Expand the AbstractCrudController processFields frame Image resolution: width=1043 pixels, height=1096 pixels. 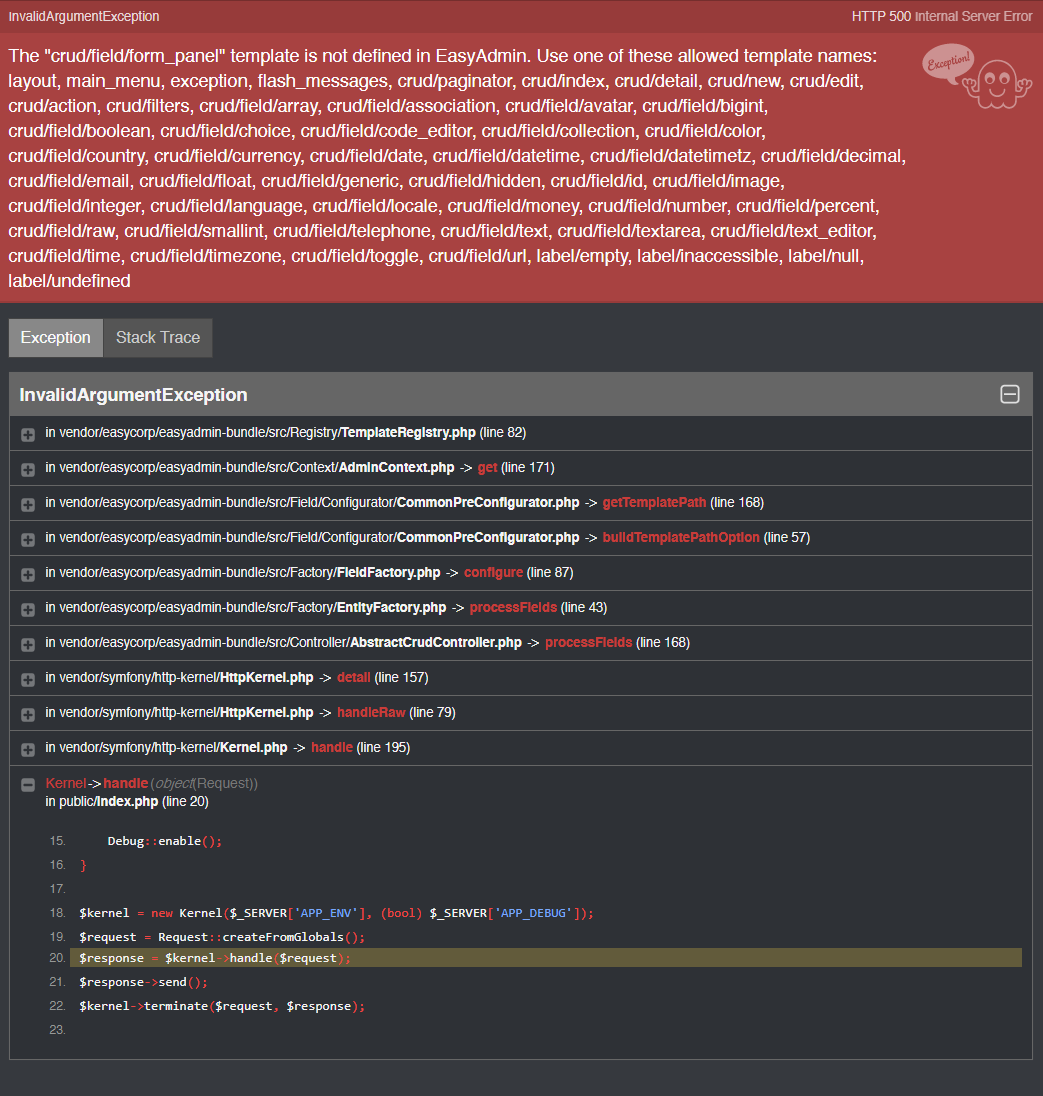27,643
